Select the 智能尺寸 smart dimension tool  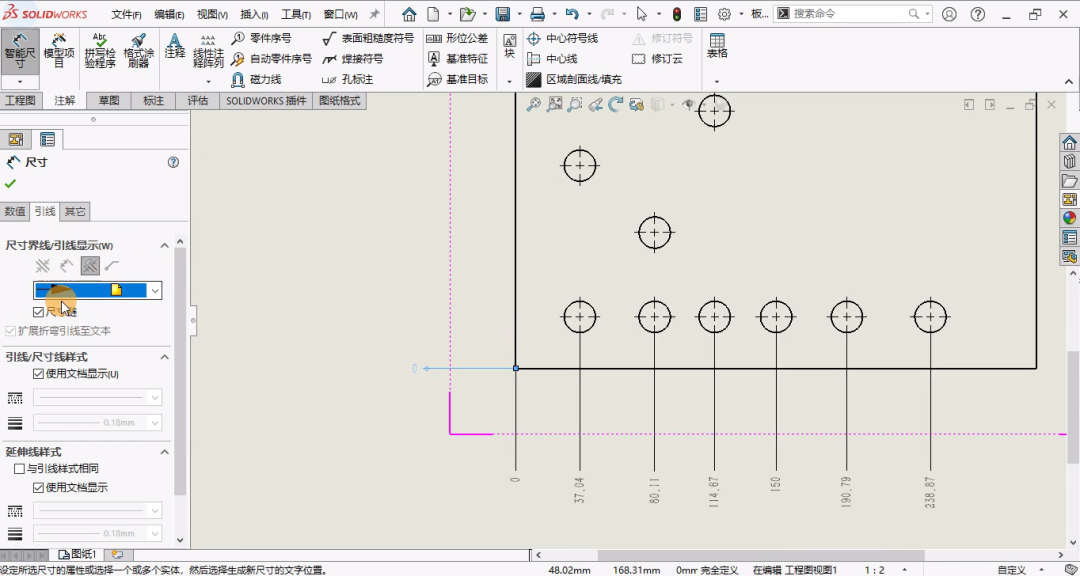pos(20,50)
